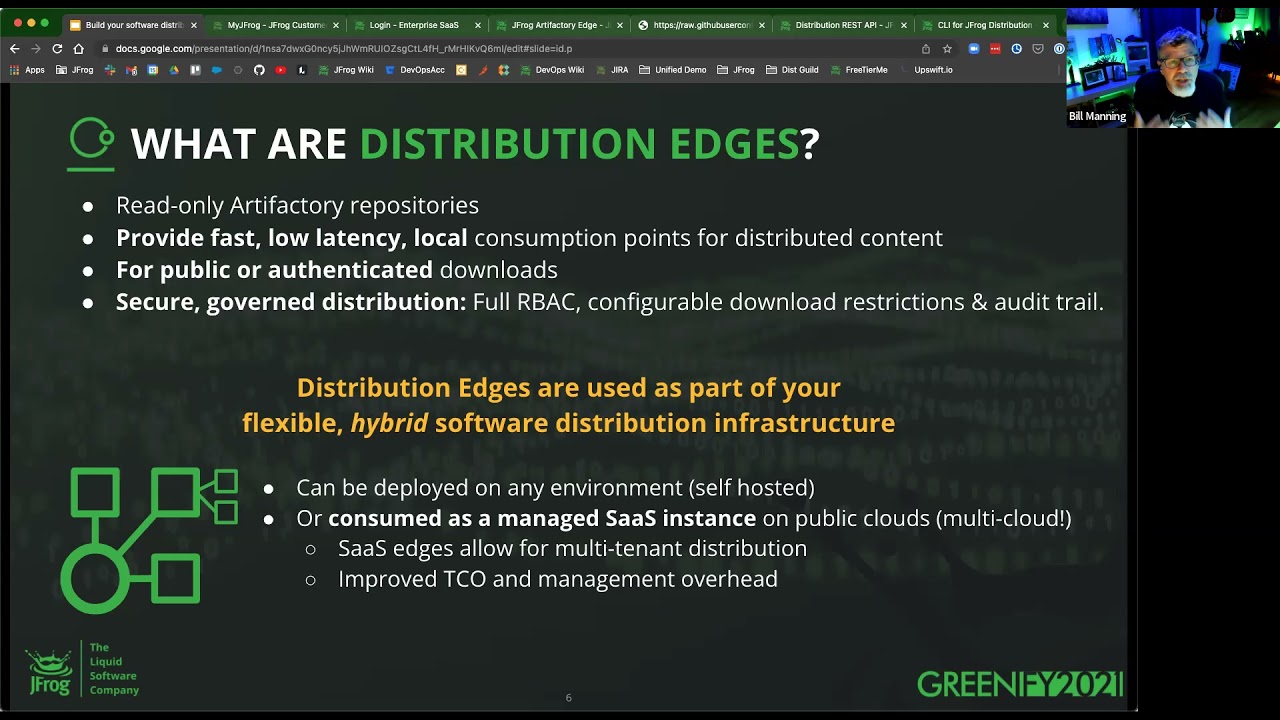This screenshot has height=720, width=1280.
Task: Open the Unified Demo bookmarks folder
Action: [673, 70]
